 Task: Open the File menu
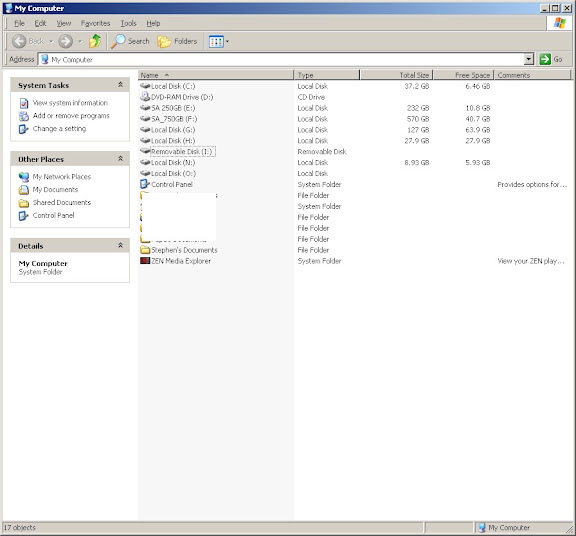pos(19,24)
